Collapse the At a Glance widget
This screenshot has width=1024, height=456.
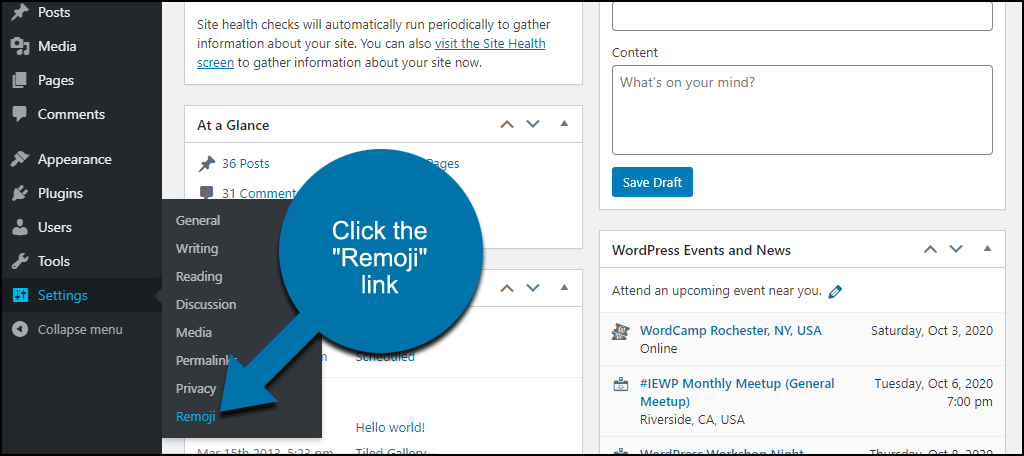[564, 124]
